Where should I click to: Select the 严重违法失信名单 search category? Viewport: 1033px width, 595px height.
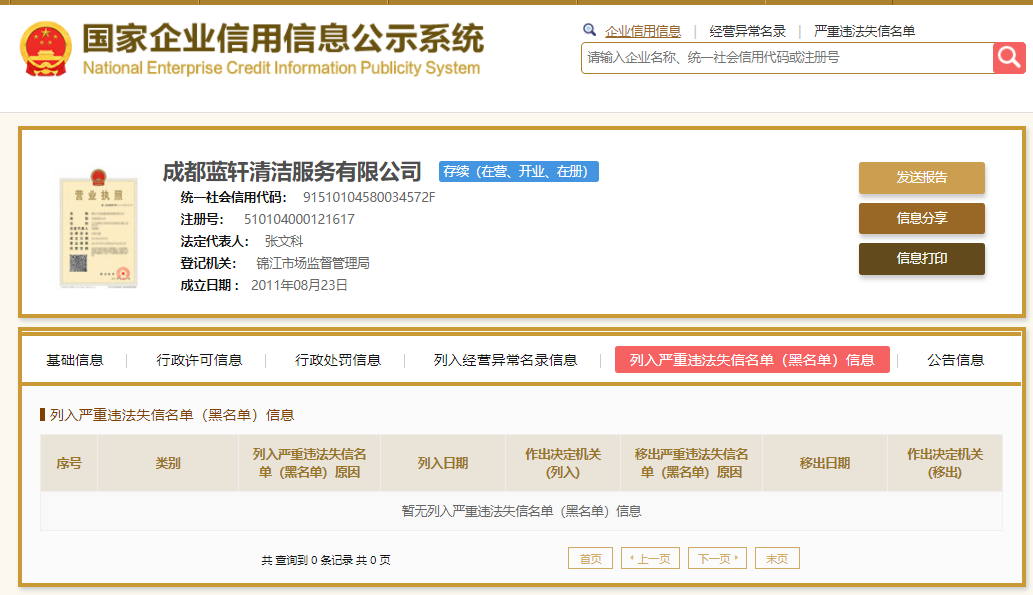[864, 31]
